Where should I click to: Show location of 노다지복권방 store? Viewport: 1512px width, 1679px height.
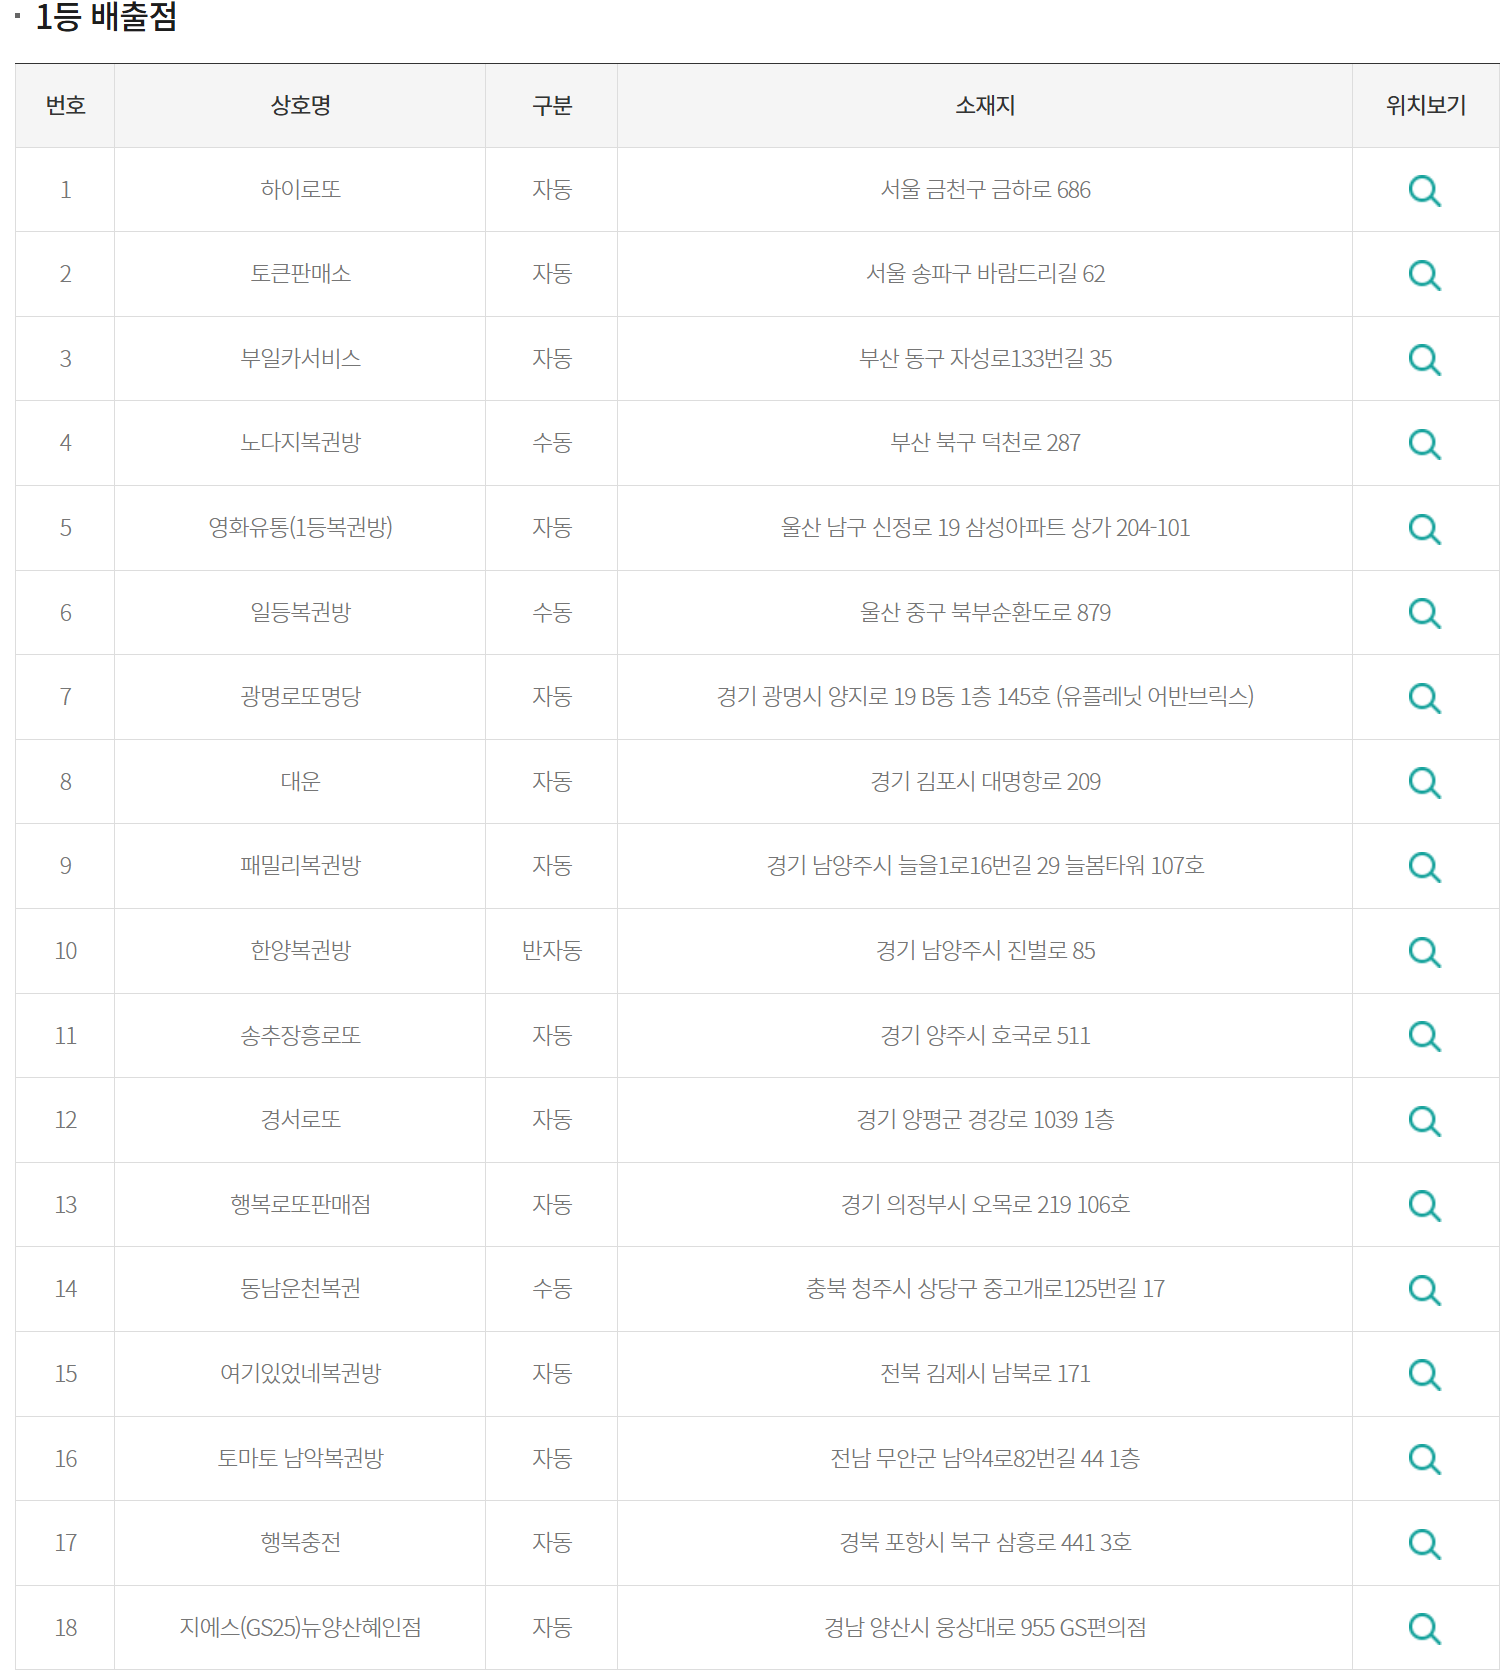tap(1424, 444)
